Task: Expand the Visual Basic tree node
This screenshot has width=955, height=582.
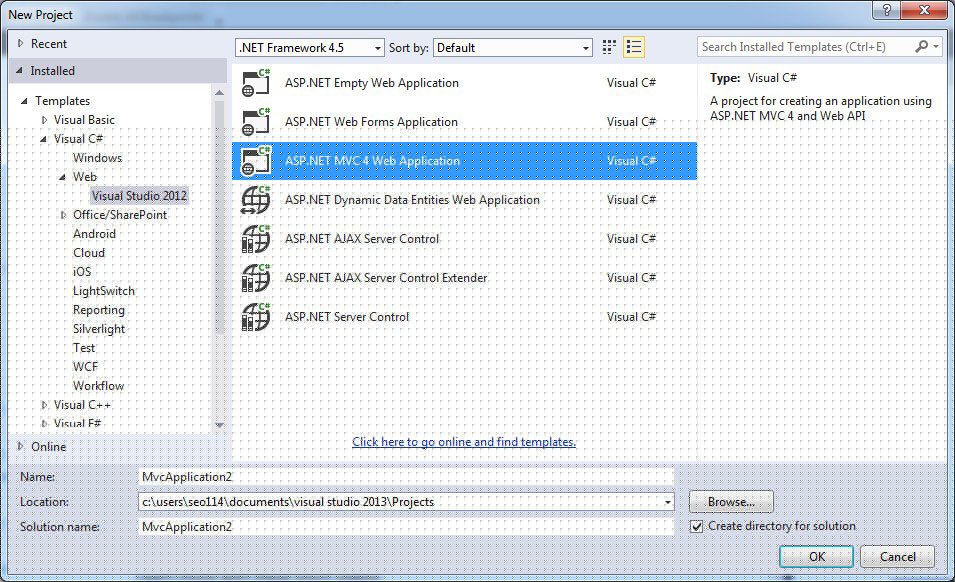Action: coord(44,120)
